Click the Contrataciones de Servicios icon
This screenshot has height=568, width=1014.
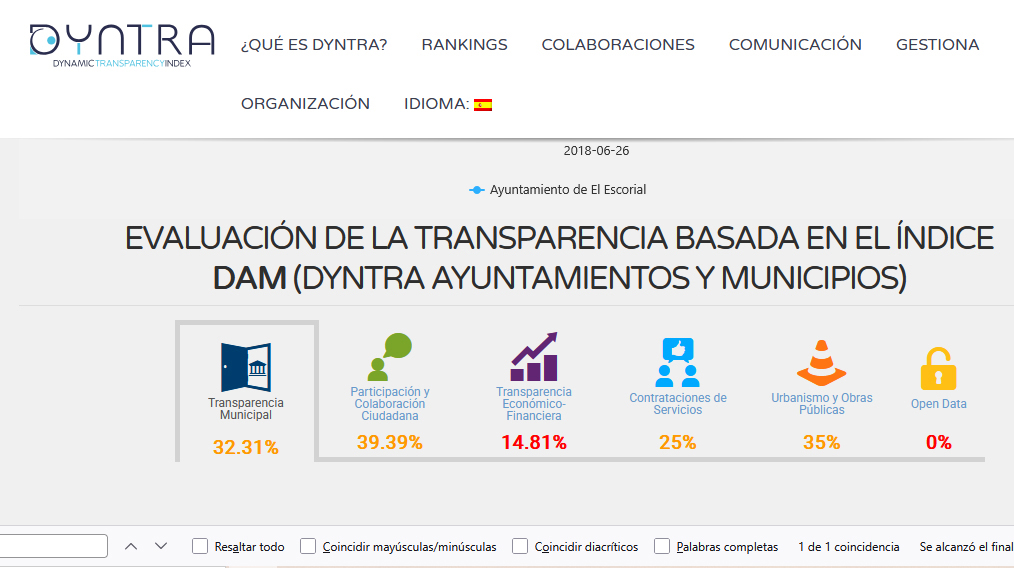(677, 363)
